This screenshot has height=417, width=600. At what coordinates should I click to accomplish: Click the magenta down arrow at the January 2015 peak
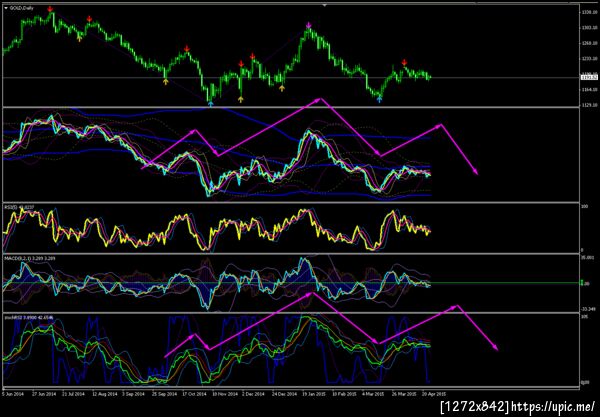pyautogui.click(x=309, y=25)
